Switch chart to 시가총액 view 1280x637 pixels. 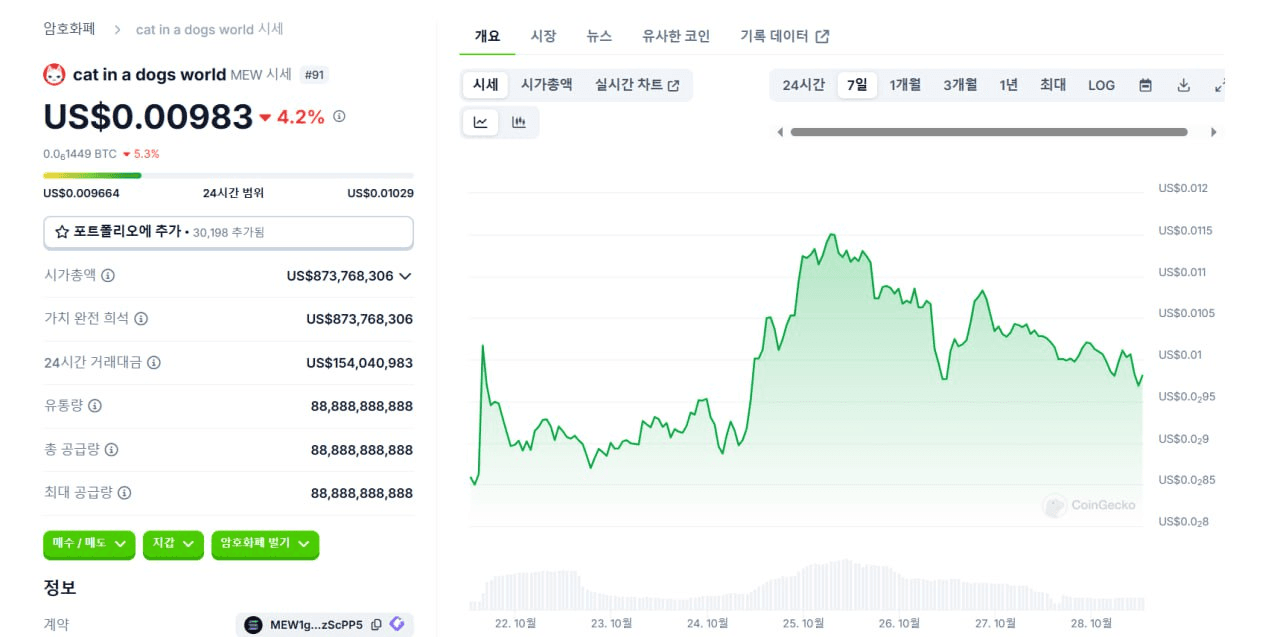coord(546,85)
